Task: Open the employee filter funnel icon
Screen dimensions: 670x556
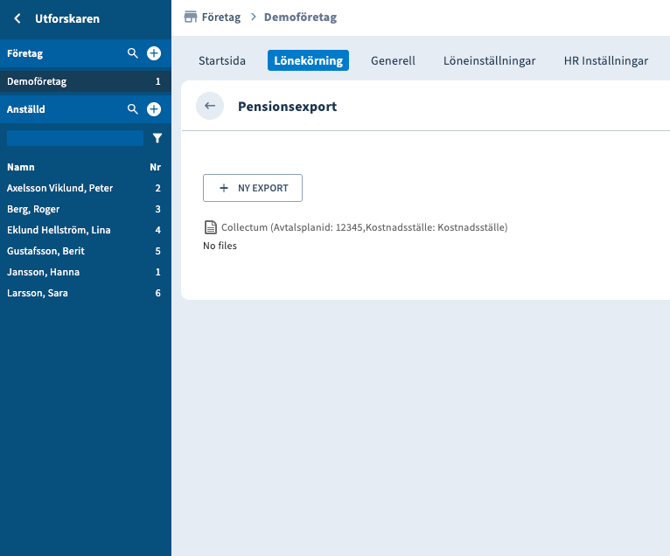Action: [157, 138]
